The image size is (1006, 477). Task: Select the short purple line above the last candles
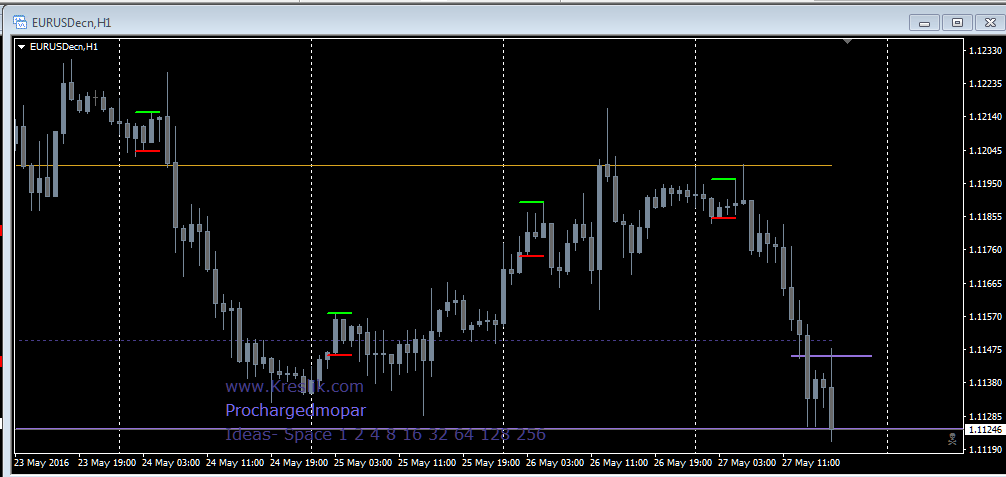[x=831, y=356]
